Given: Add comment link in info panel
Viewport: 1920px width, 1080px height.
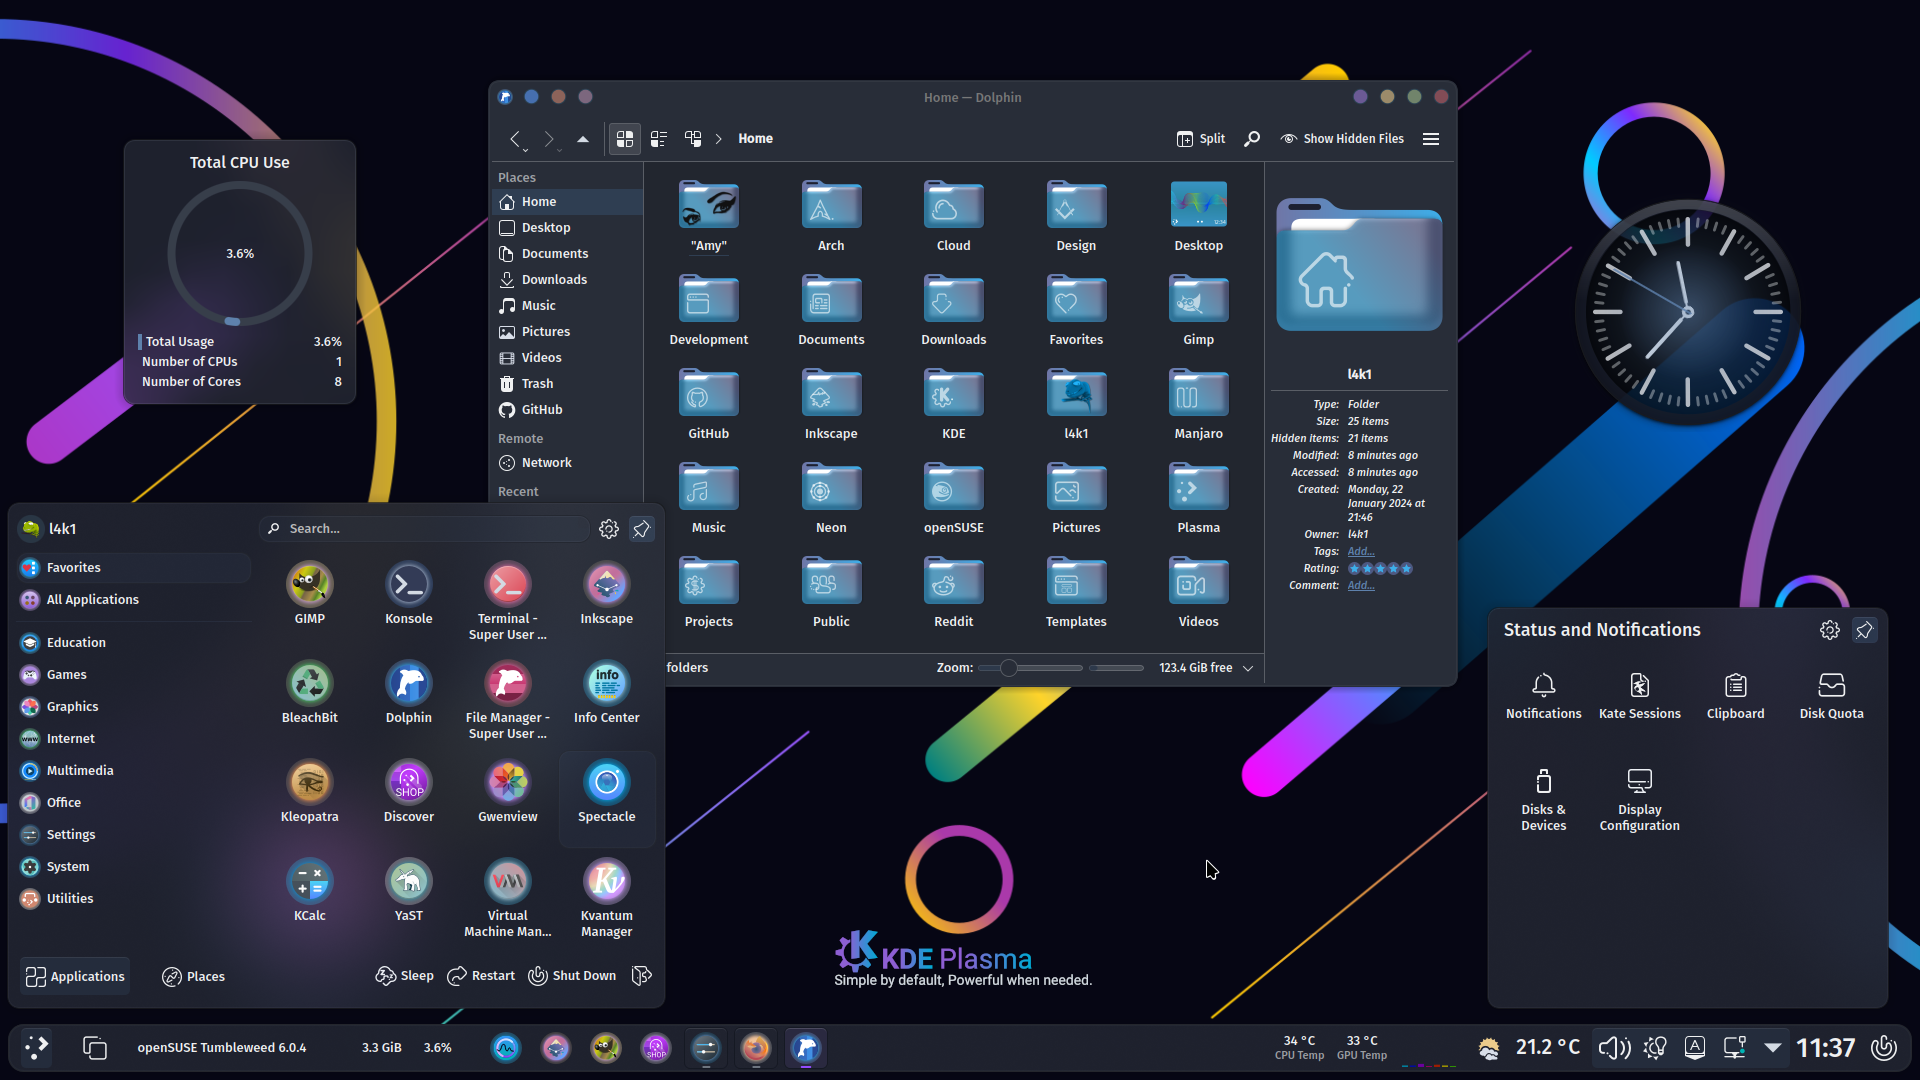Looking at the screenshot, I should click(x=1360, y=585).
